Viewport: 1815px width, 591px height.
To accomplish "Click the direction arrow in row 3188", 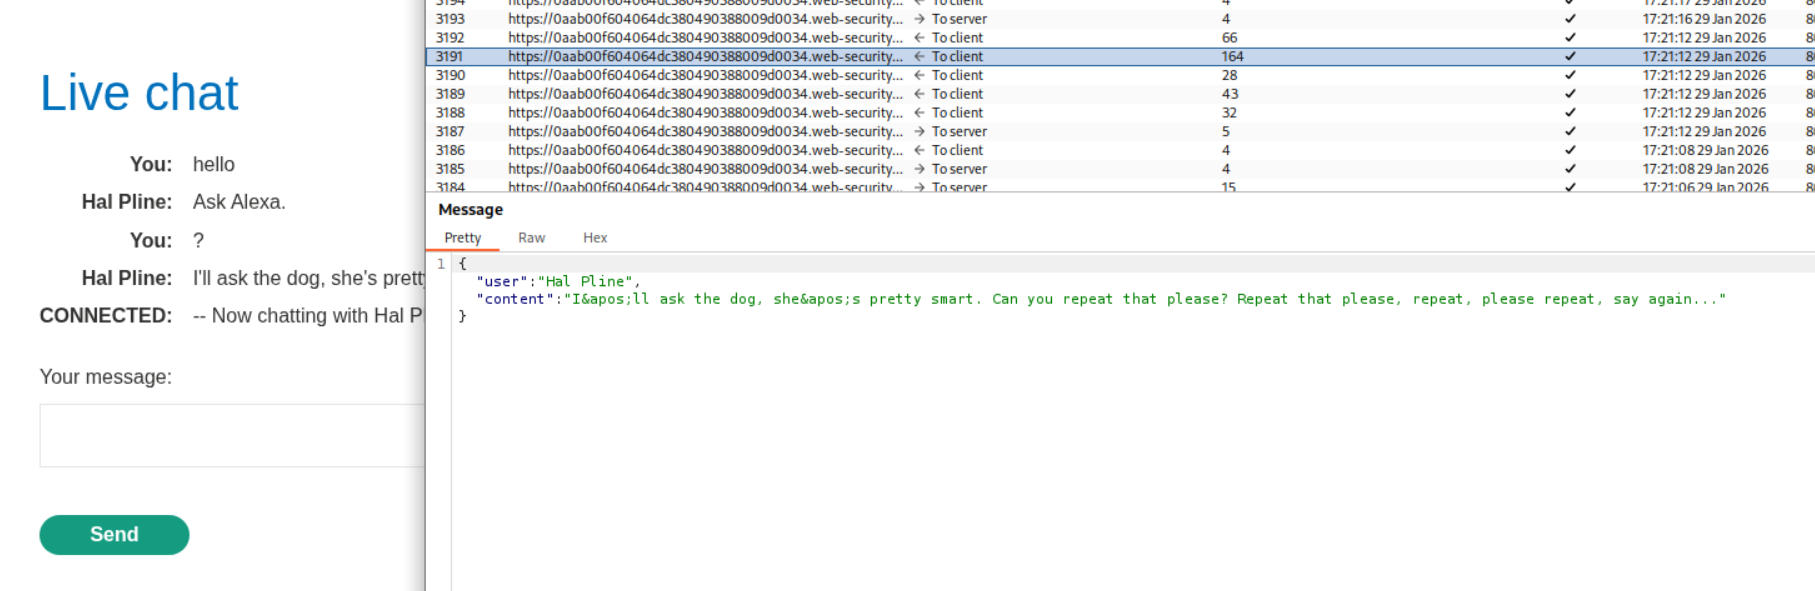I will 919,113.
